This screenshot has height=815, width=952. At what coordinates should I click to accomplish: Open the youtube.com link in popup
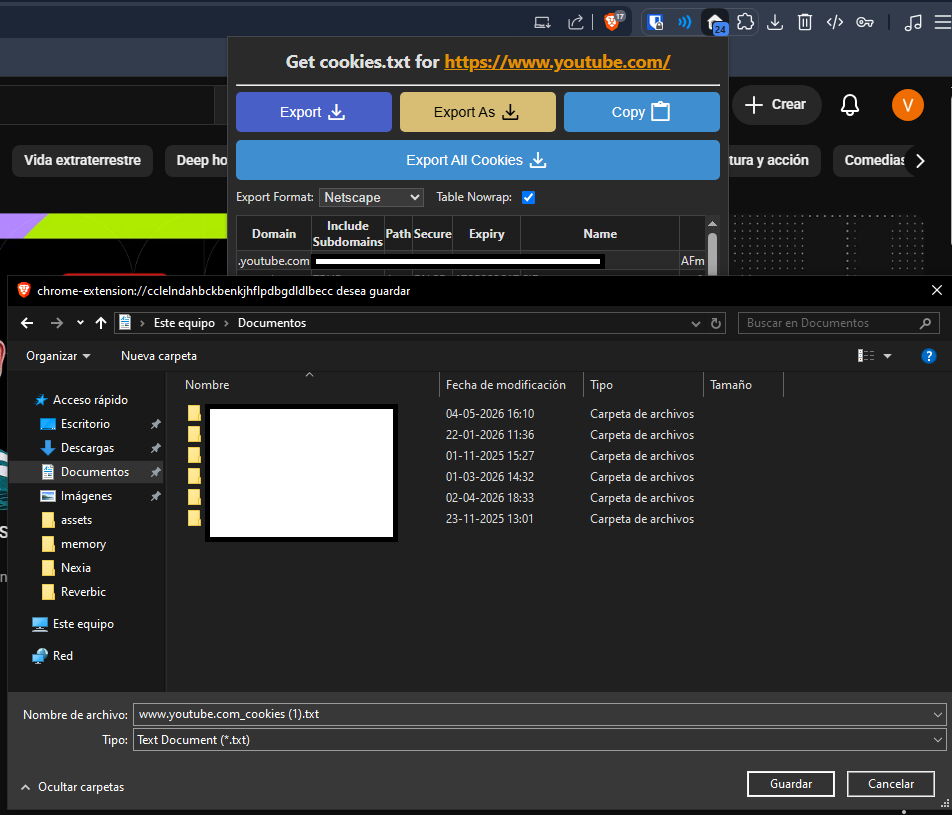coord(557,62)
